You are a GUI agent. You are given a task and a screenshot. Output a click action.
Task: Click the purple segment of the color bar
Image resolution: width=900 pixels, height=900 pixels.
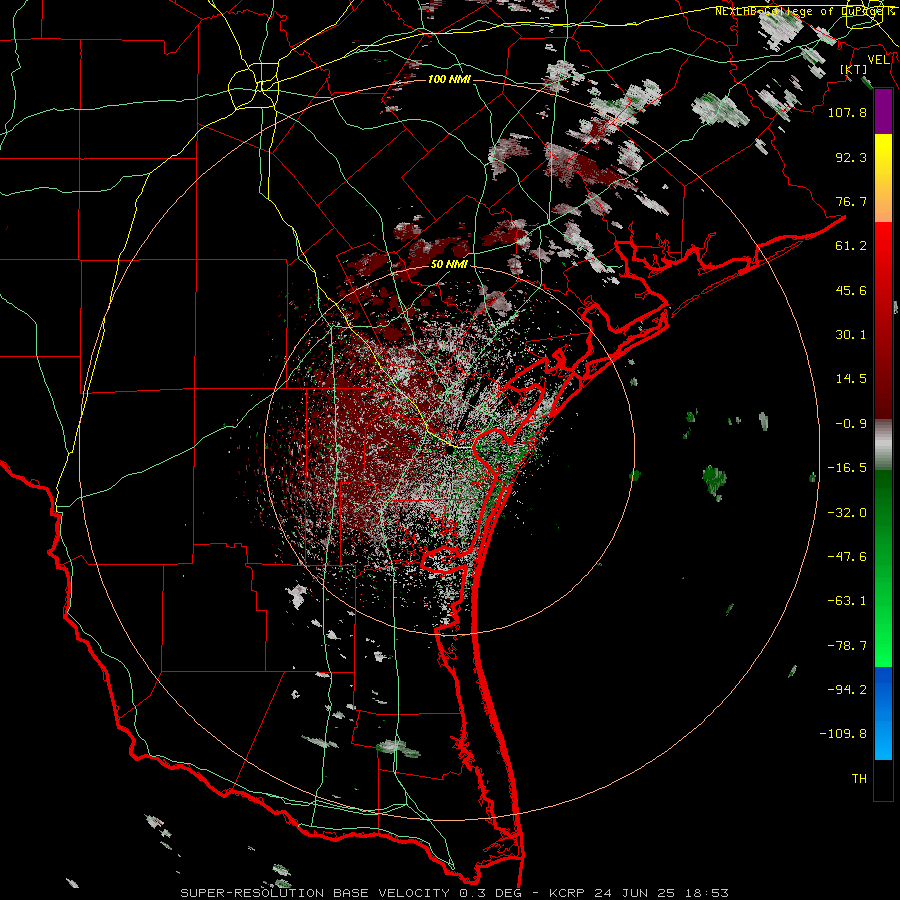coord(883,112)
